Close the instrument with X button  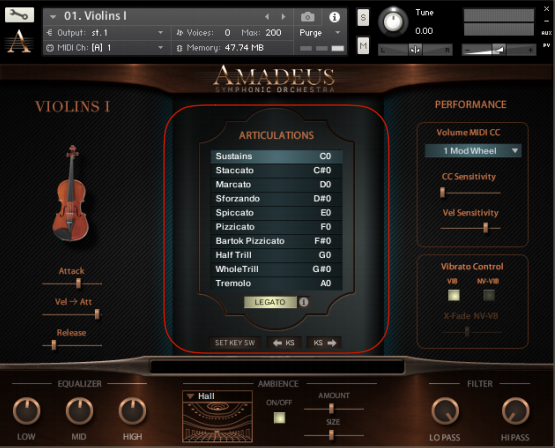click(547, 9)
